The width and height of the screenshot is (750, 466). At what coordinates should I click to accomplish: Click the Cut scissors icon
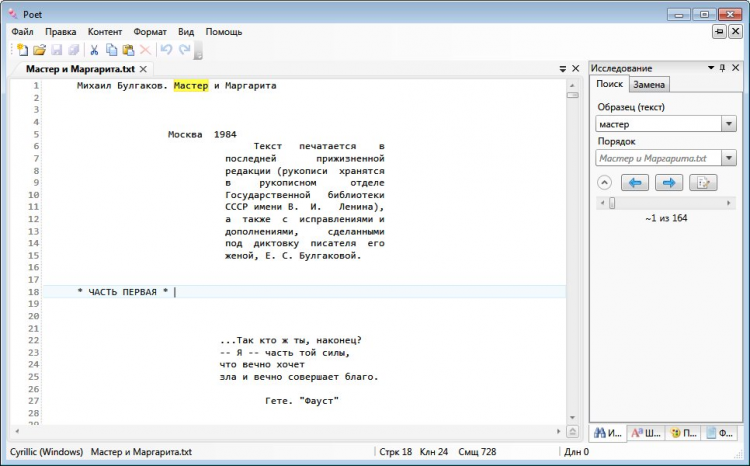tap(94, 49)
